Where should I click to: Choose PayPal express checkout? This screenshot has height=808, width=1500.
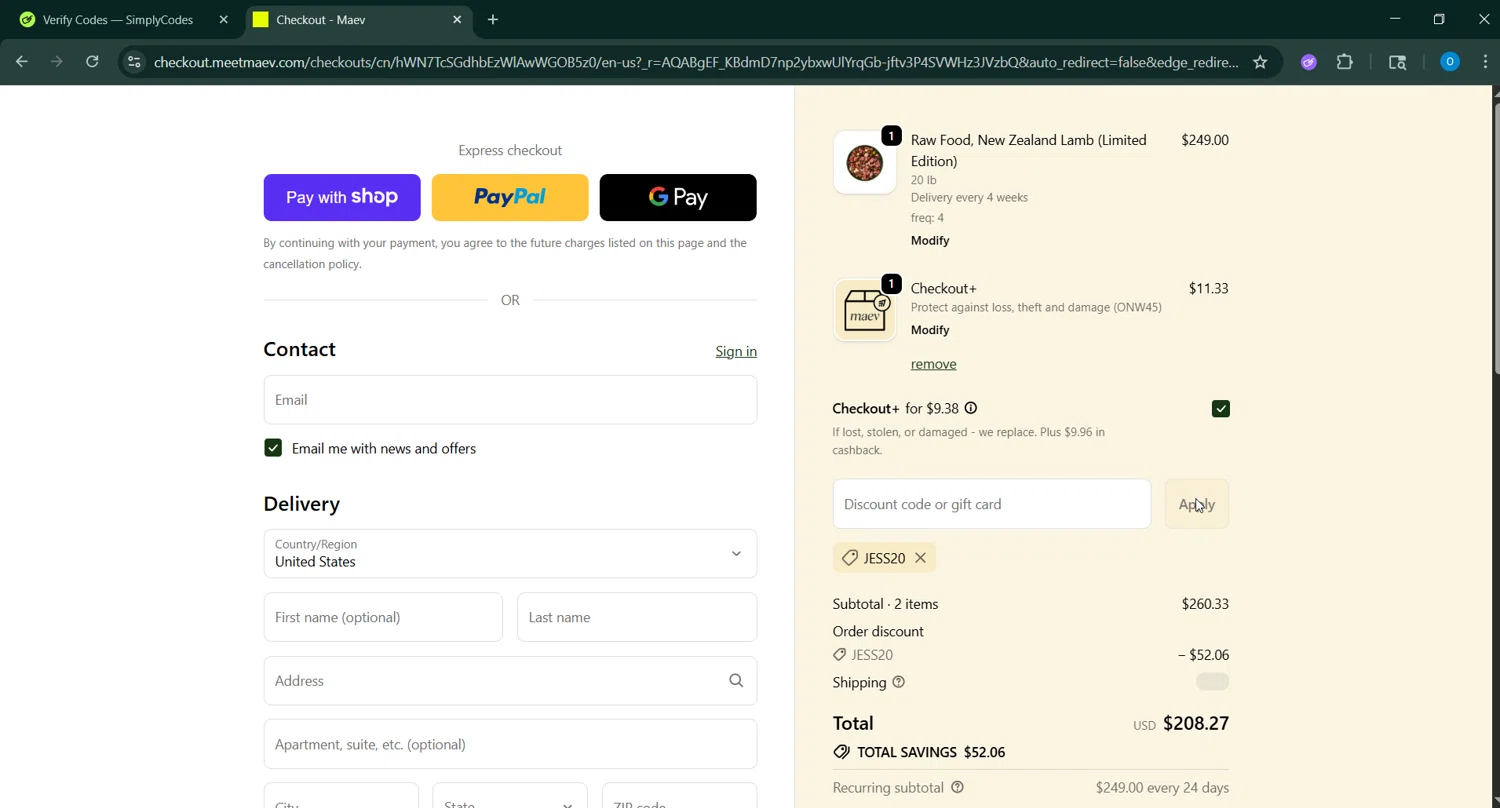(510, 197)
